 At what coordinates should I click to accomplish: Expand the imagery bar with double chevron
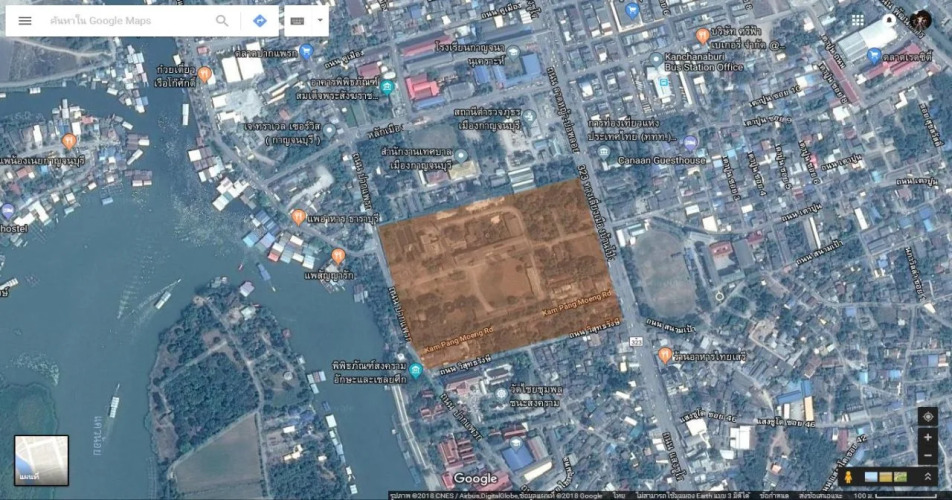click(927, 476)
